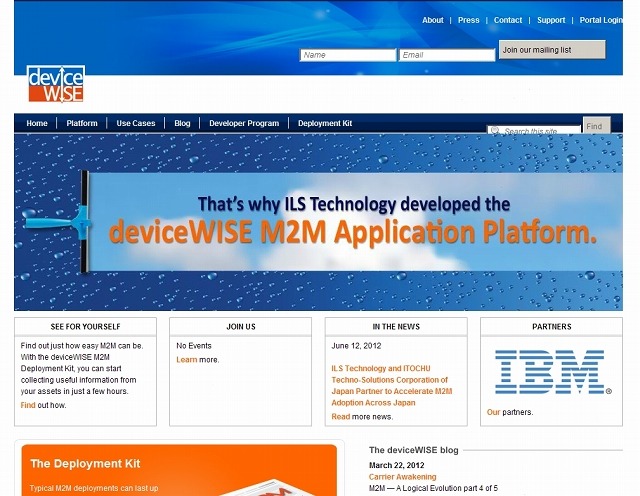Click the IBM partner logo
This screenshot has height=496, width=640.
(553, 372)
